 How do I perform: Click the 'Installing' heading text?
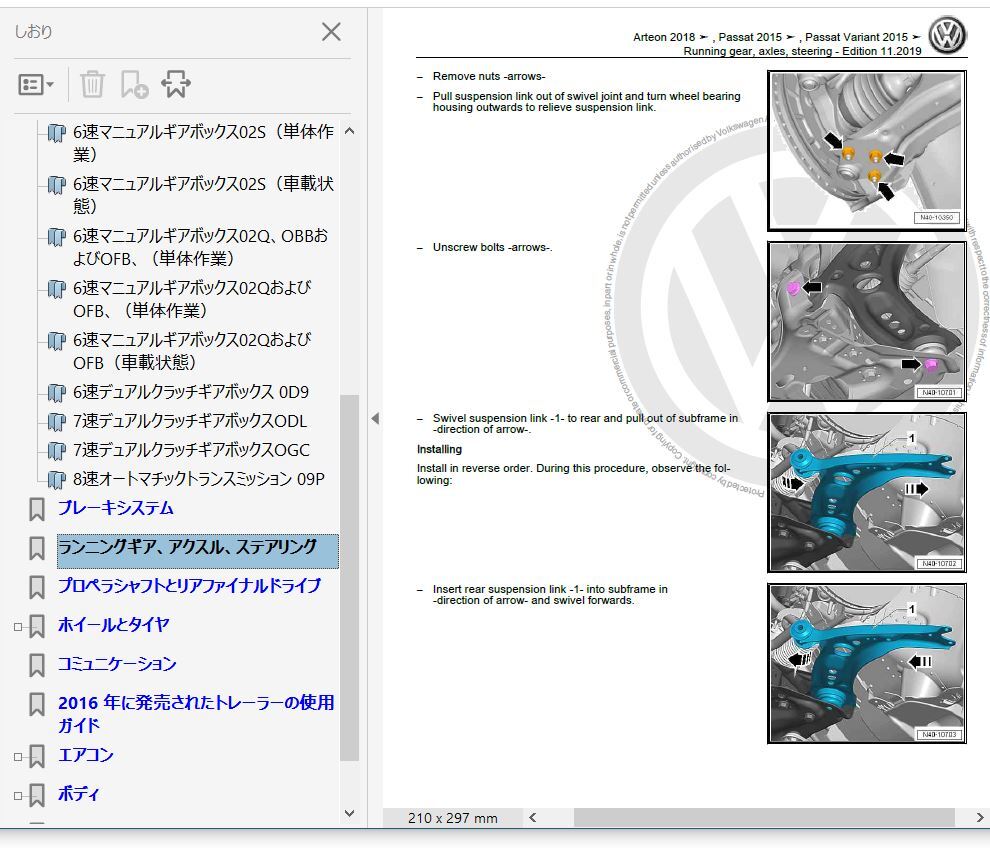[439, 450]
